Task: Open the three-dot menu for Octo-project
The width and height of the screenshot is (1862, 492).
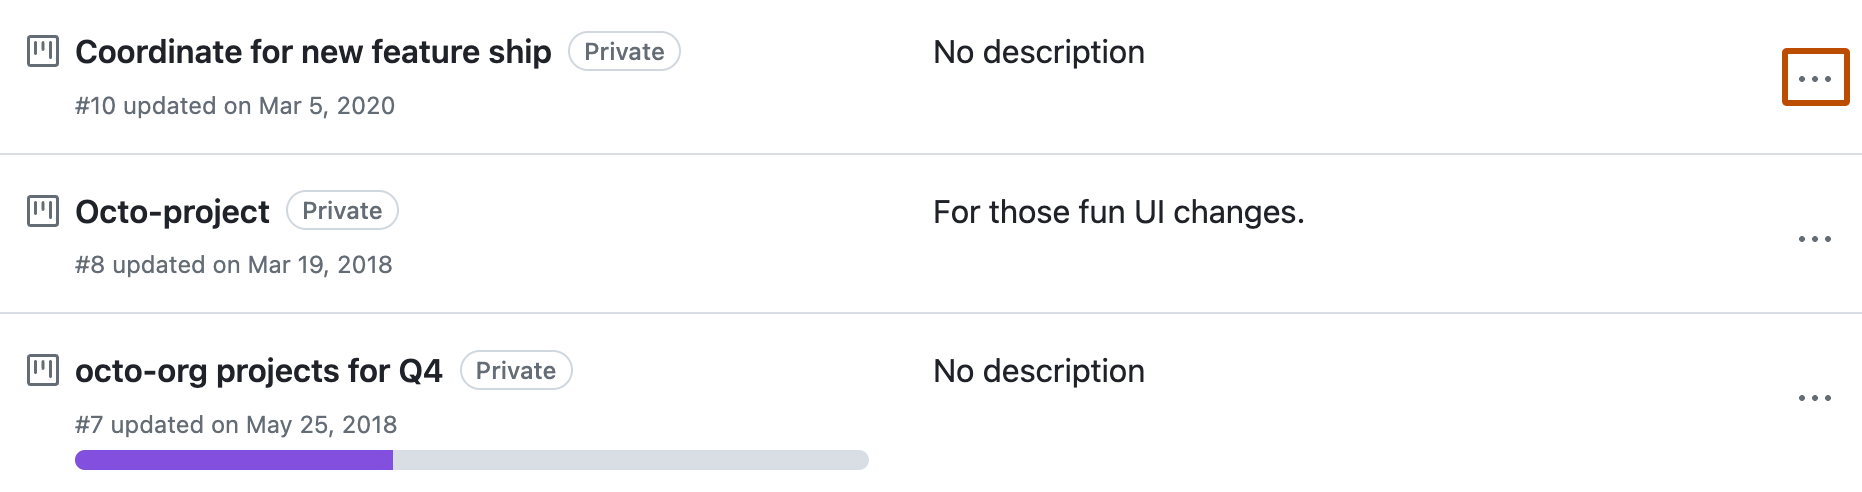Action: (1814, 239)
